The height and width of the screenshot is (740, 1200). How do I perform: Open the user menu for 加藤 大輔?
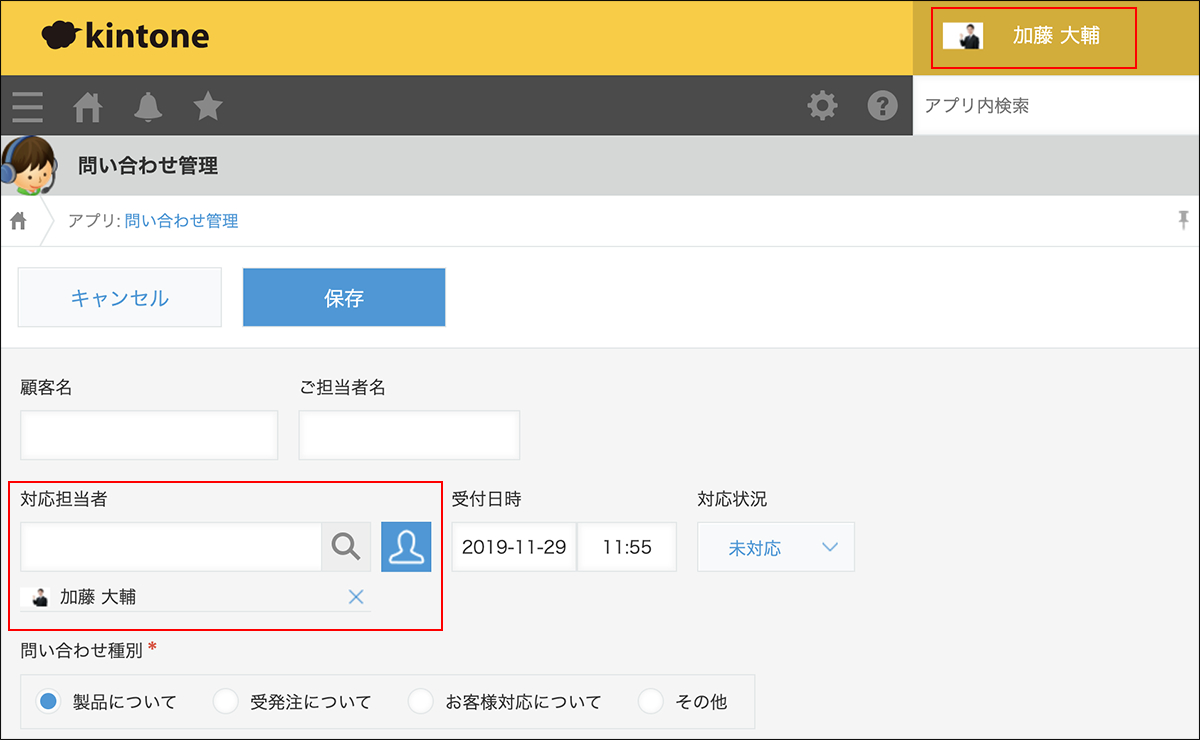1033,36
